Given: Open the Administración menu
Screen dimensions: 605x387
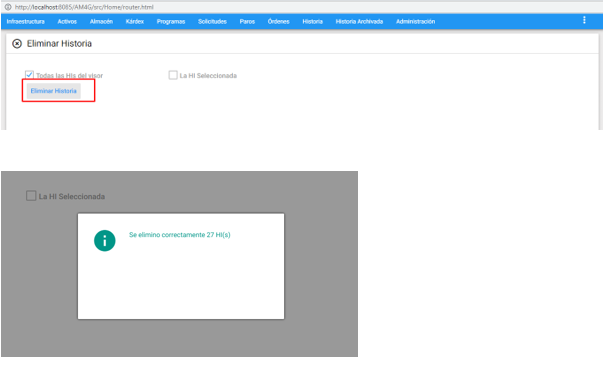Looking at the screenshot, I should point(416,22).
